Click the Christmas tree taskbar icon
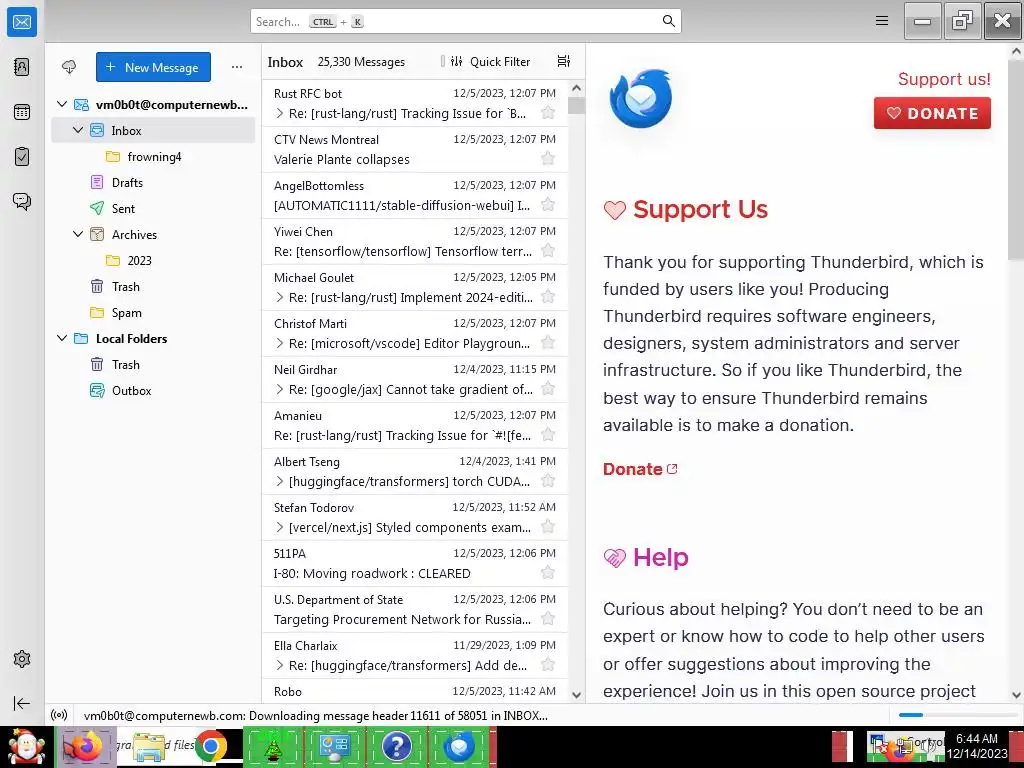The height and width of the screenshot is (768, 1024). click(x=272, y=746)
